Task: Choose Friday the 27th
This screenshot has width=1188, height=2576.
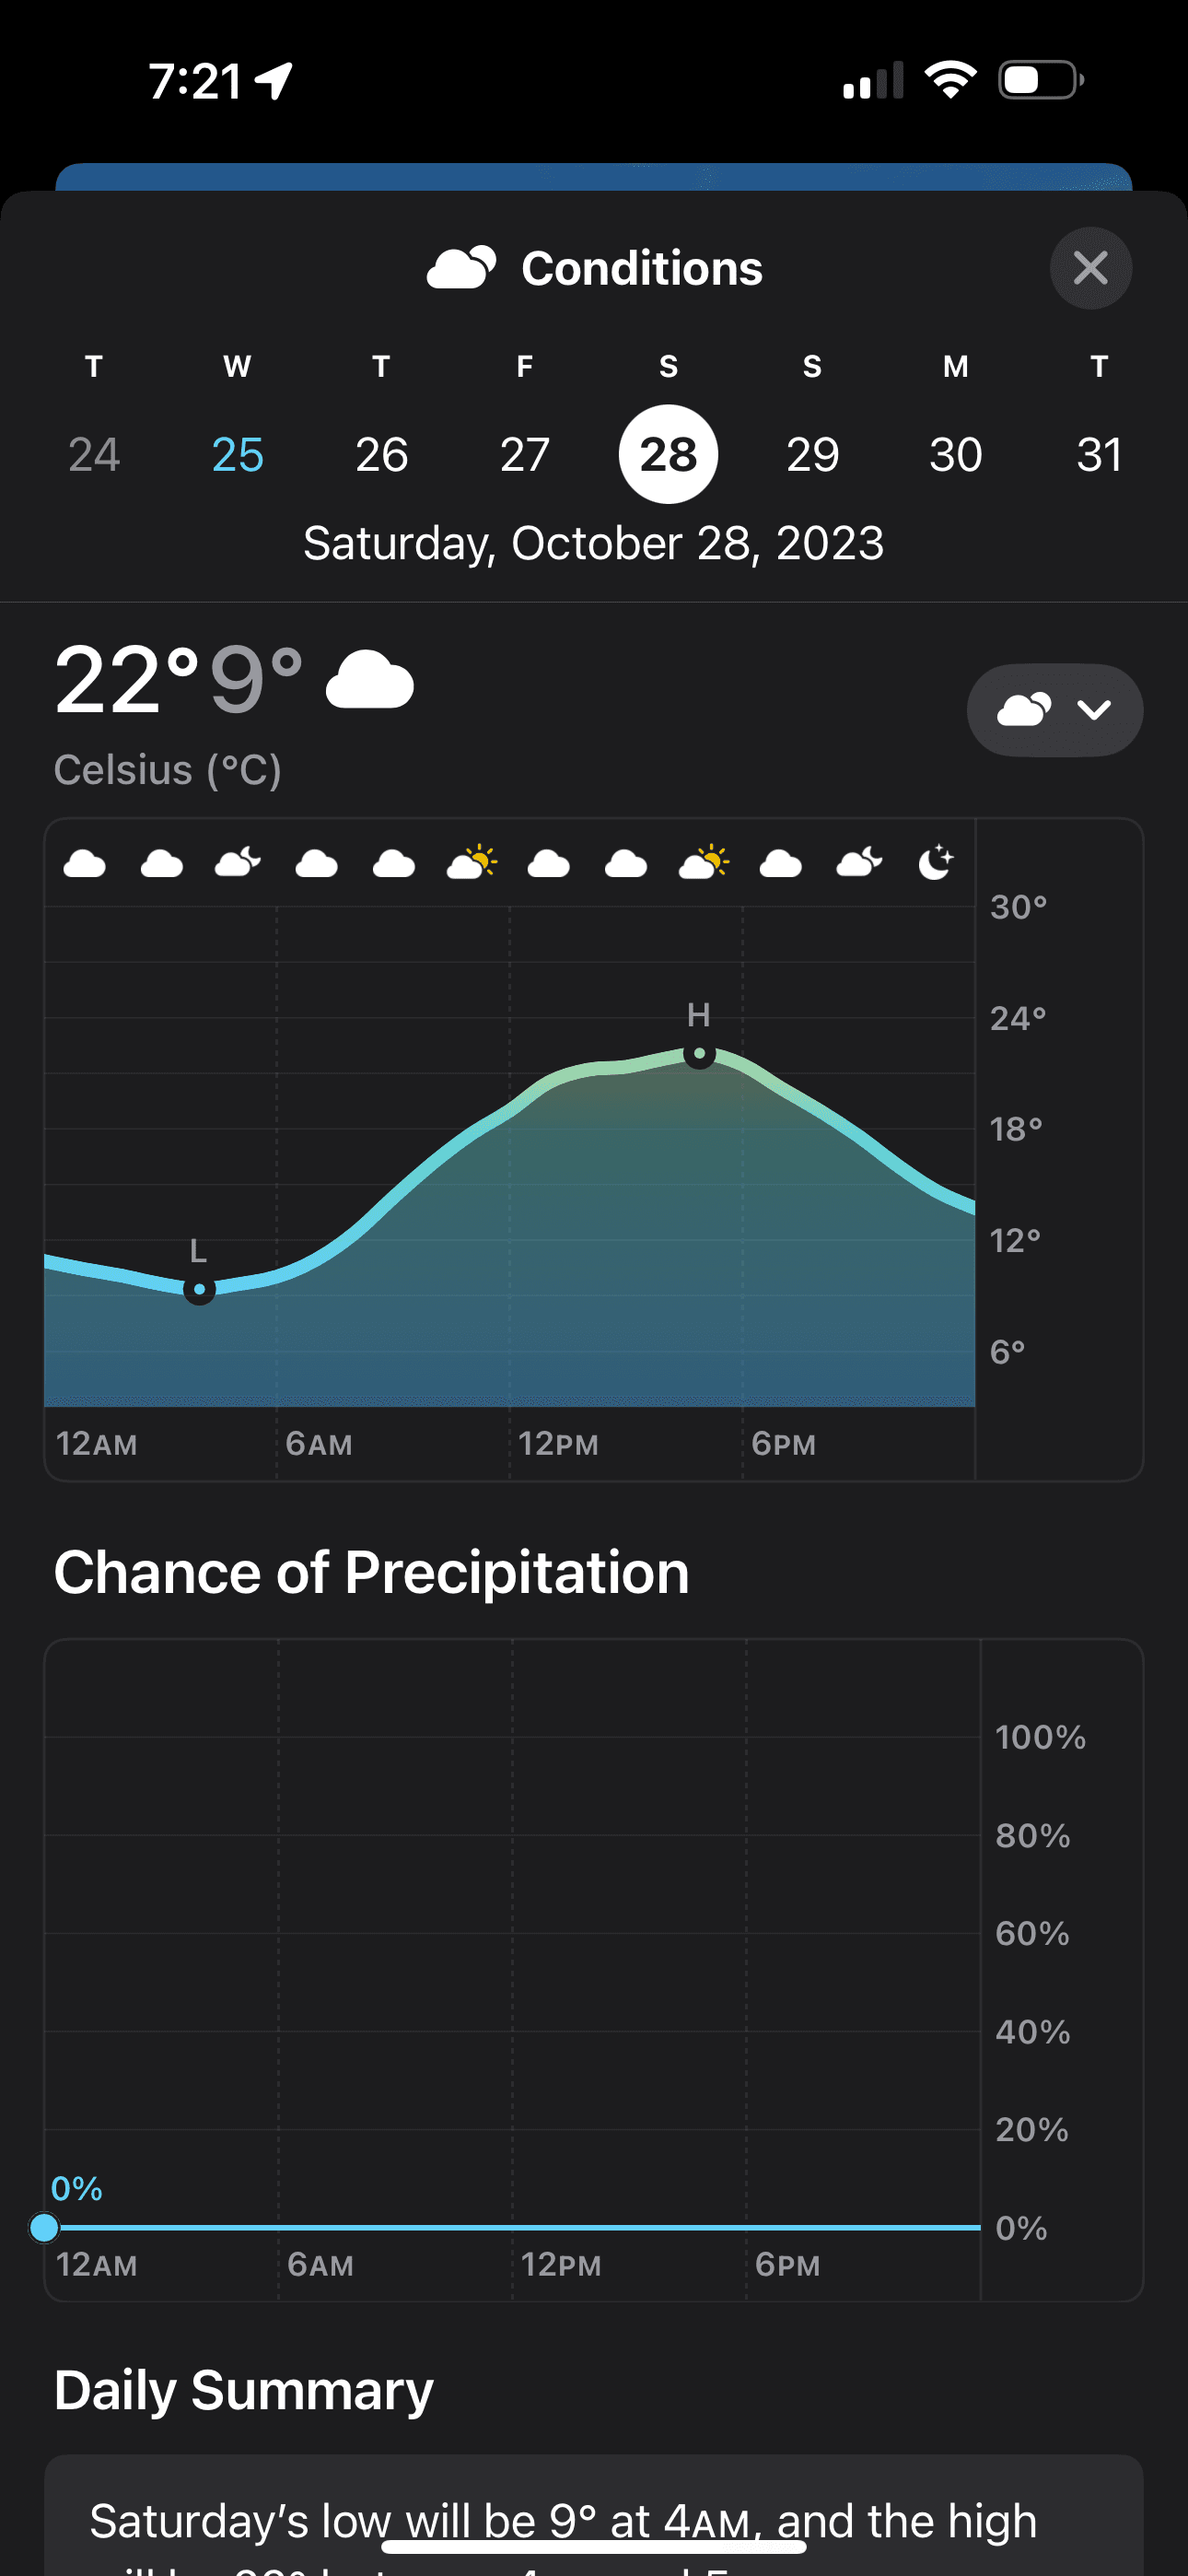Action: coord(525,454)
